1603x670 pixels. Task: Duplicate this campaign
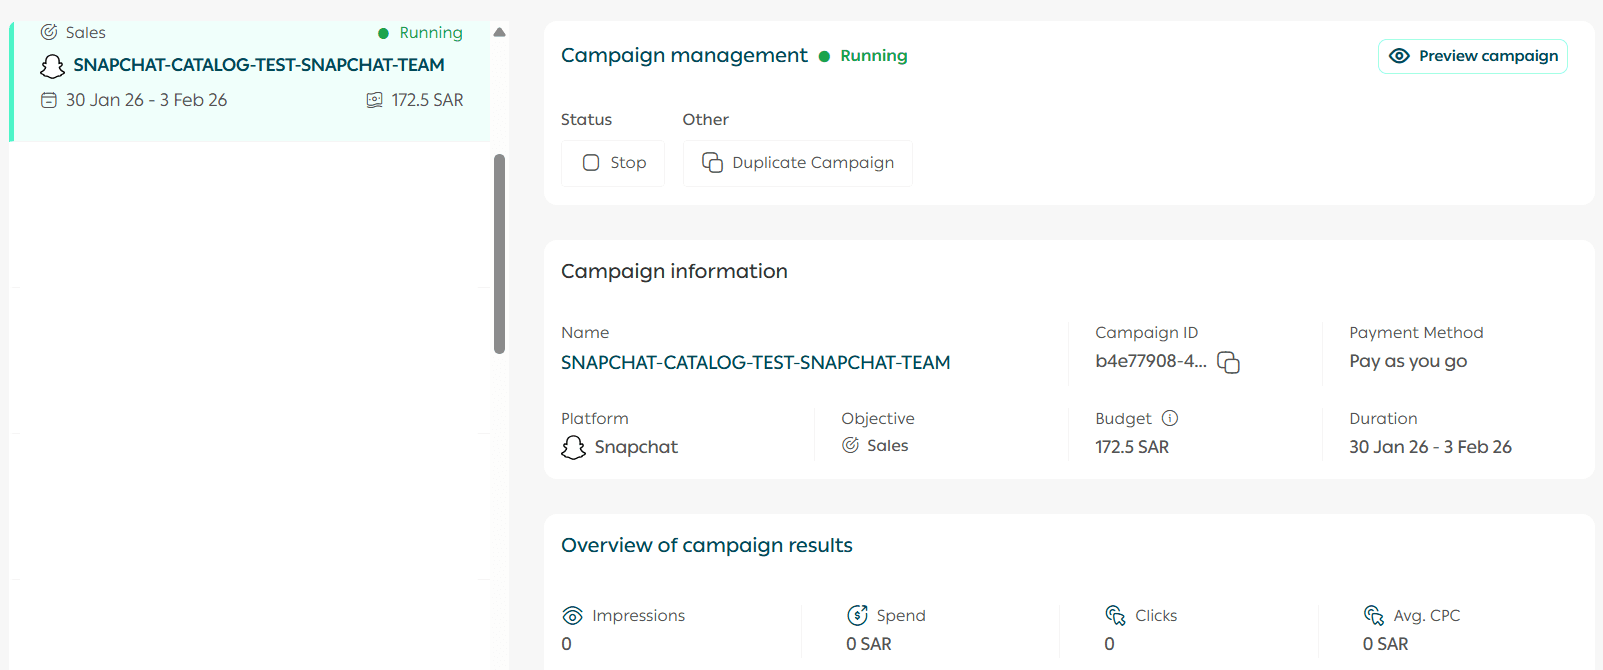(x=797, y=163)
